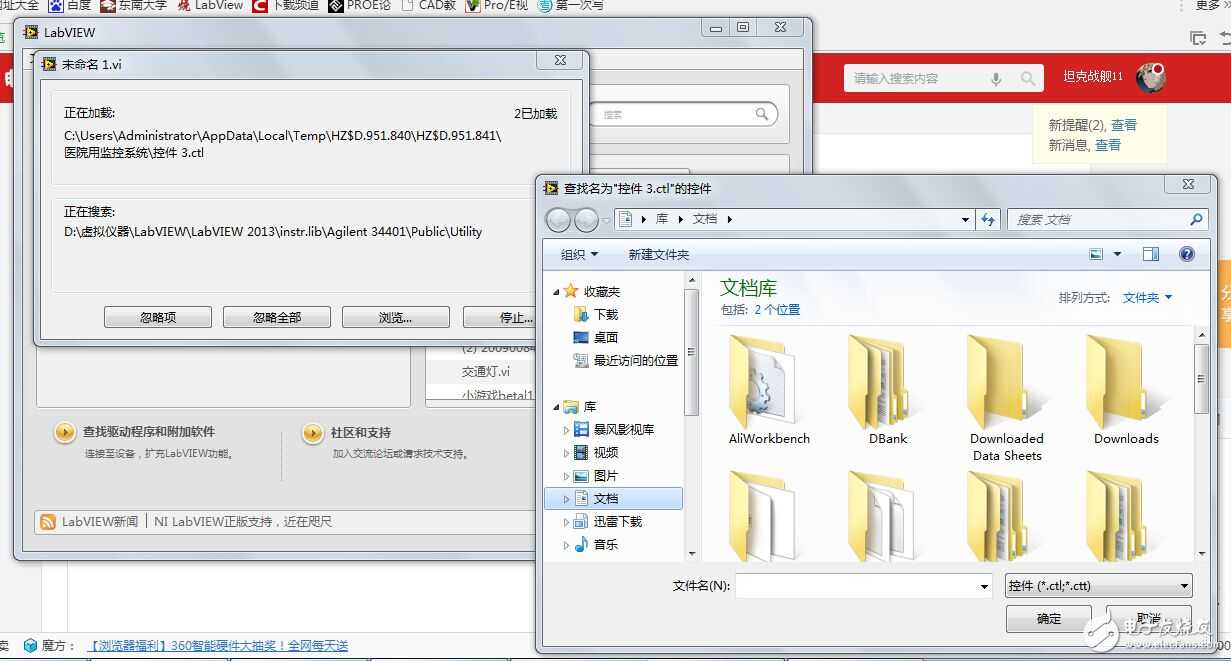Click 查看 next to 新消息
Screen dimensions: 1231x661
coord(1107,145)
